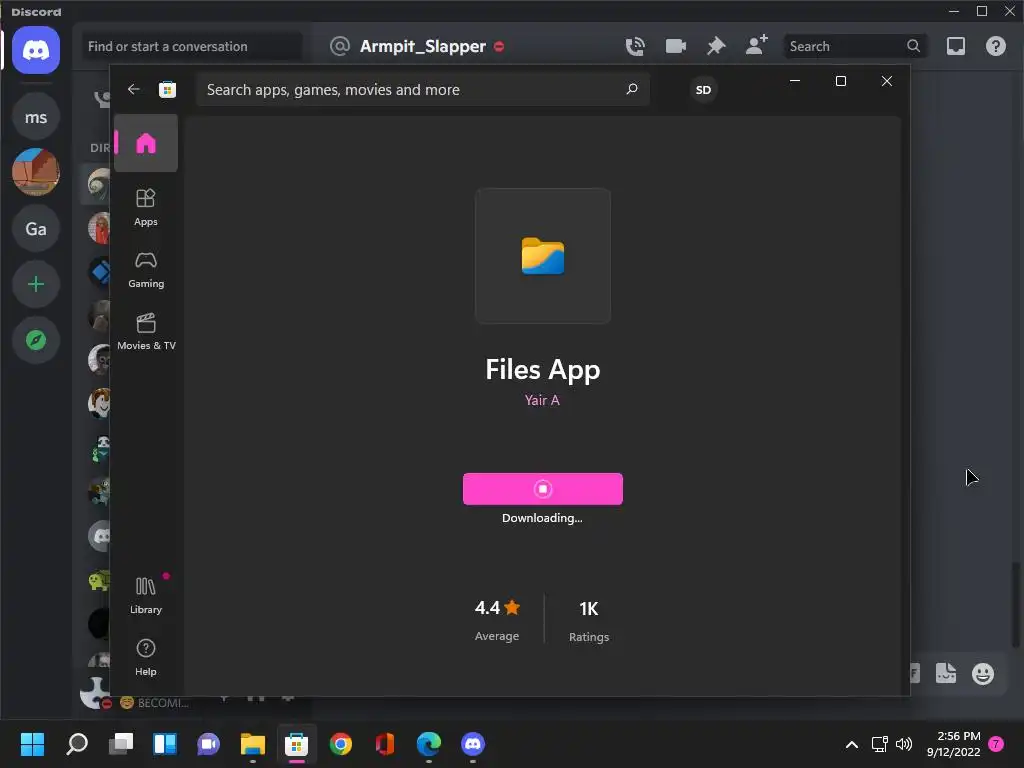Image resolution: width=1024 pixels, height=768 pixels.
Task: Open File Explorer from taskbar
Action: coord(253,744)
